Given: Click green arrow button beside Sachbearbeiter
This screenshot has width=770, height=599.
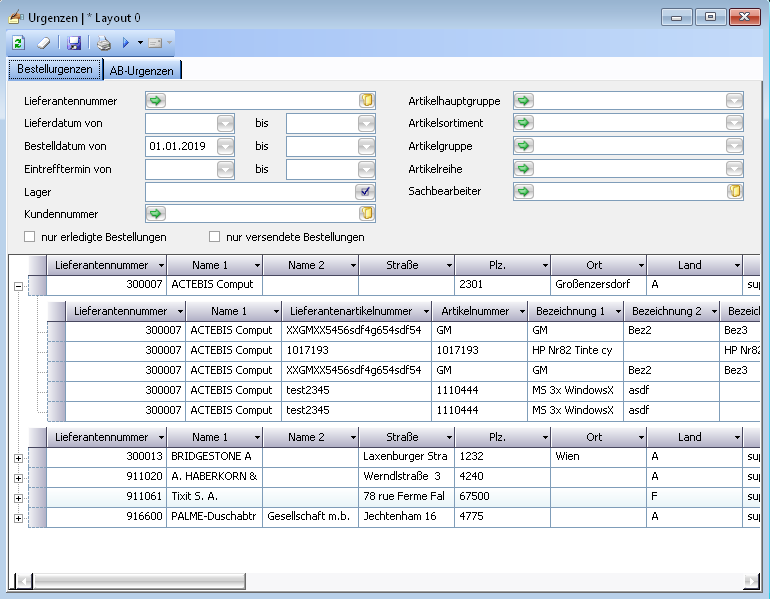Looking at the screenshot, I should pos(523,191).
